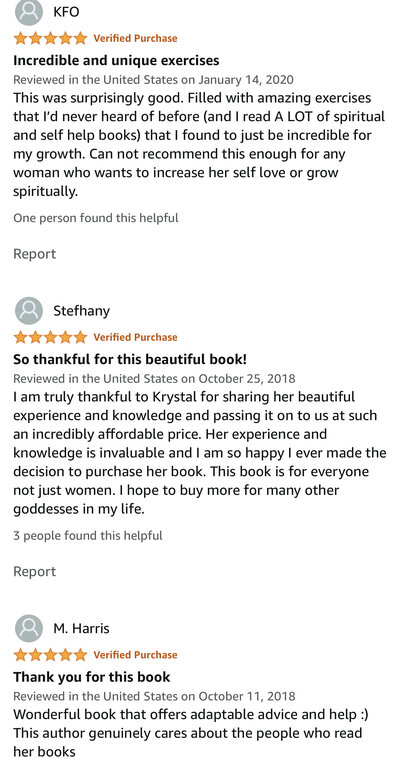Click the January 14, 2020 review date line

[153, 79]
